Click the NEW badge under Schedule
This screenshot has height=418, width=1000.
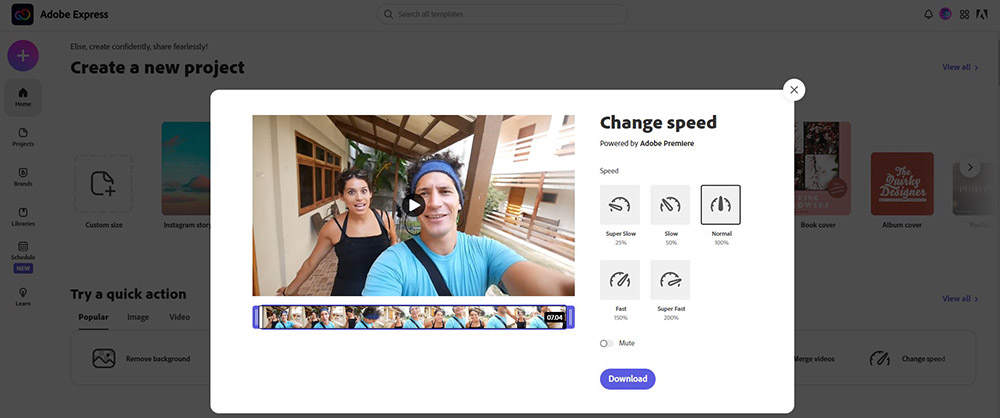tap(23, 269)
